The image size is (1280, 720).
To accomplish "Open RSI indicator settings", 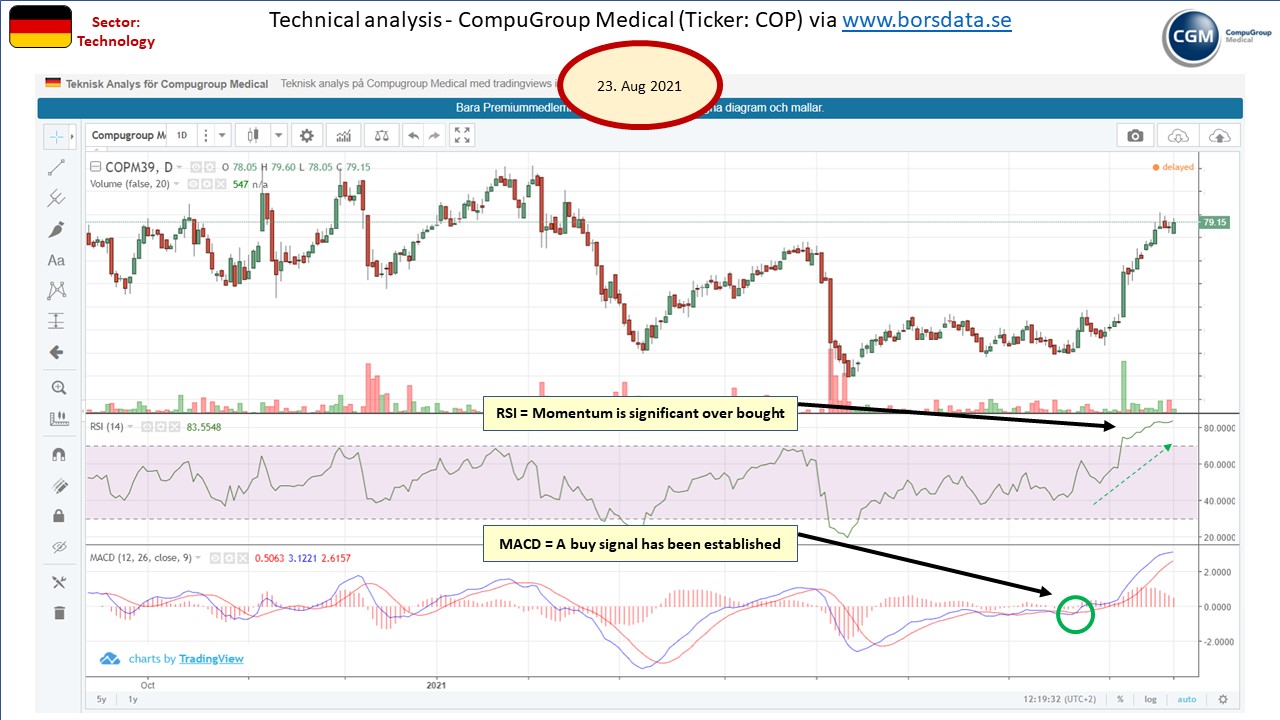I will 161,427.
